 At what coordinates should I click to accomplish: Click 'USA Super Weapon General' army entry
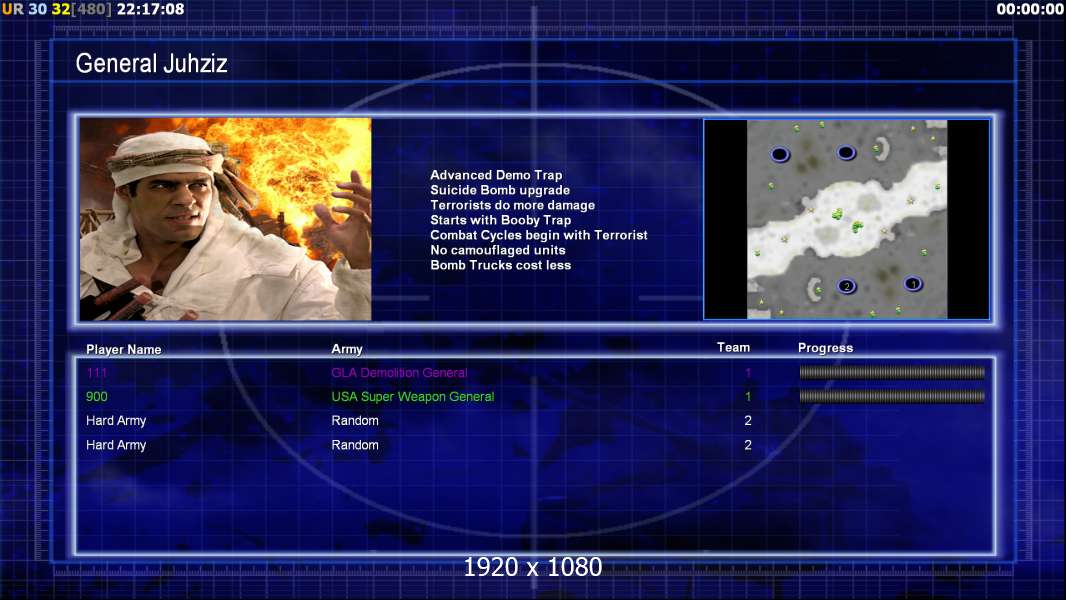(x=413, y=396)
